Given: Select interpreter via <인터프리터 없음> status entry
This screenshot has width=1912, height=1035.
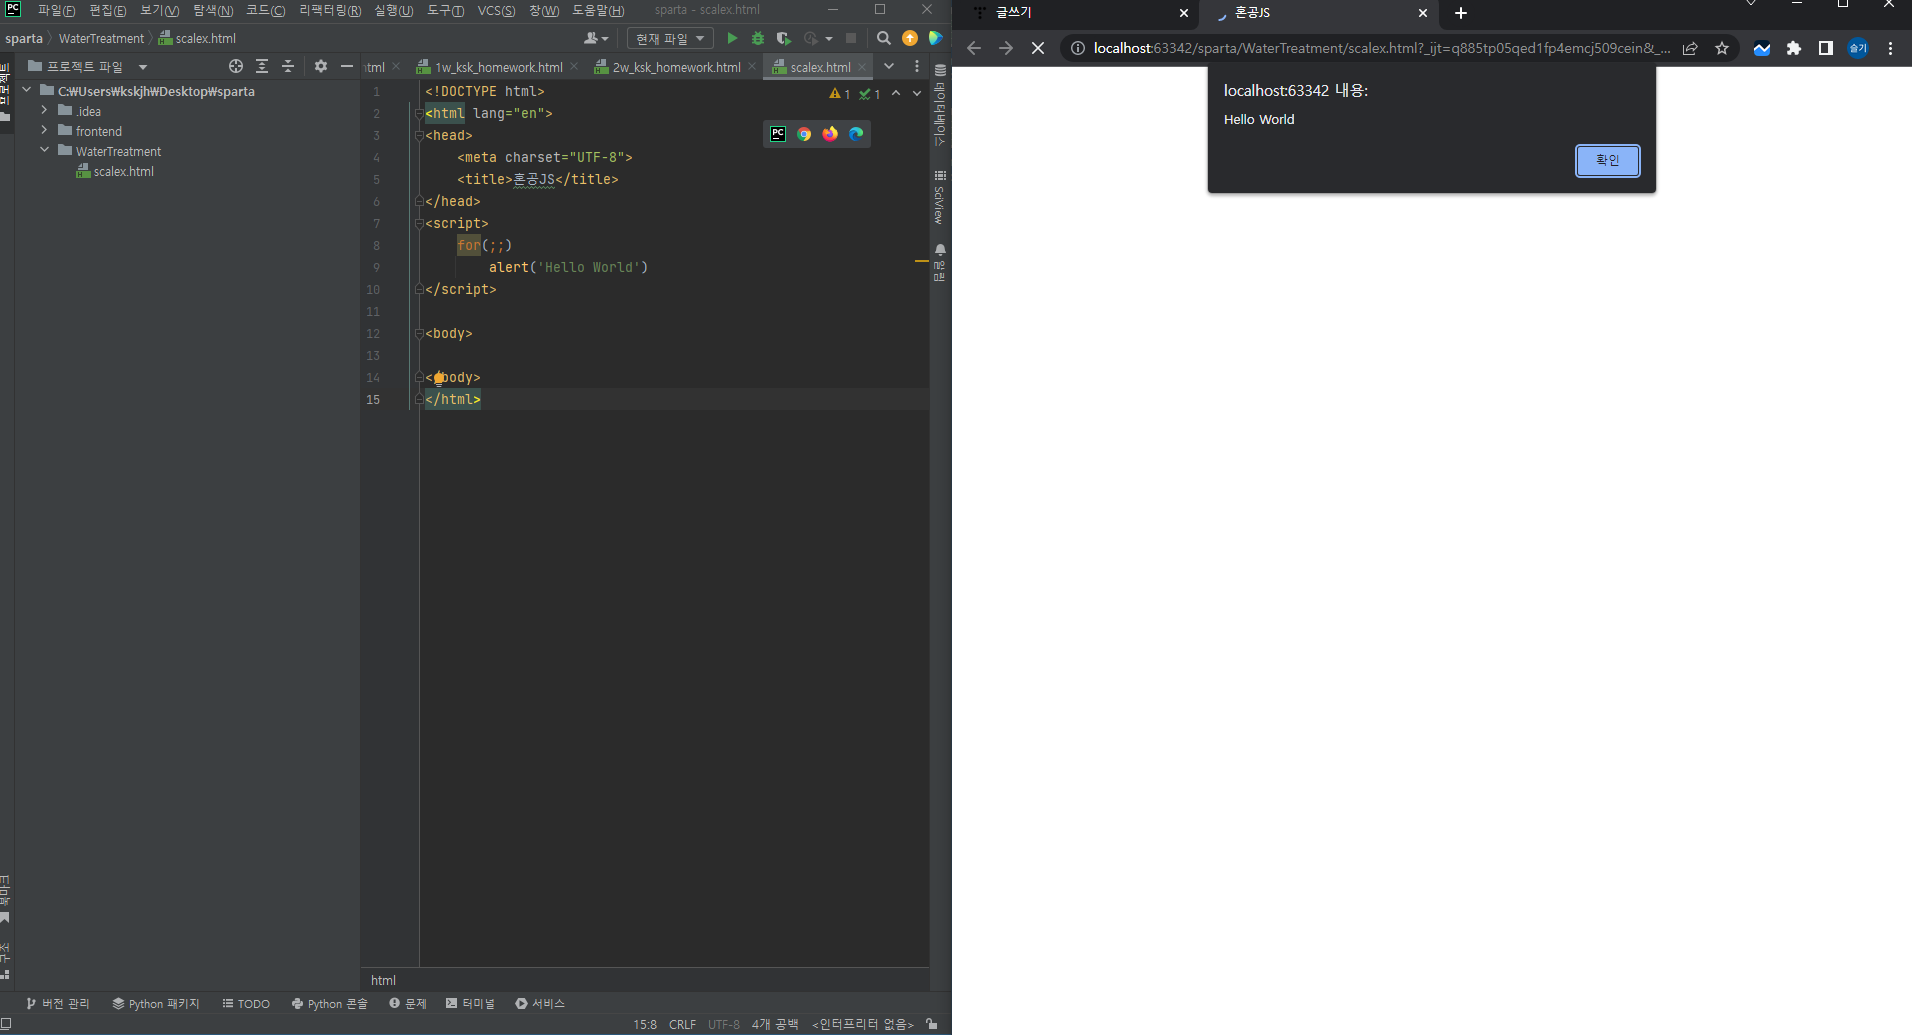Looking at the screenshot, I should point(863,1024).
